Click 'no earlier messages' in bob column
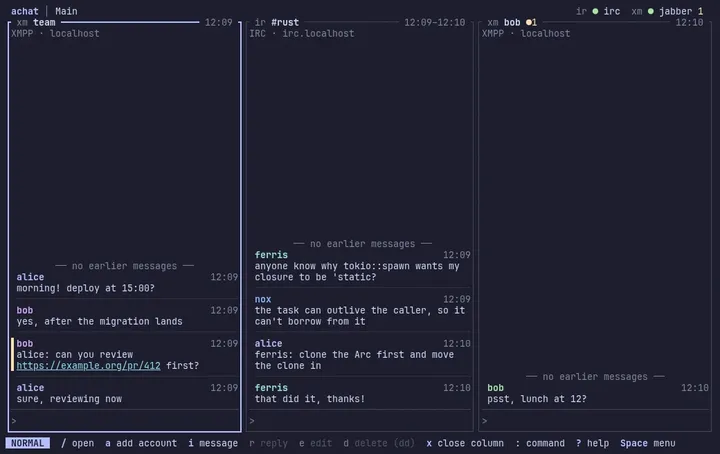Image resolution: width=720 pixels, height=454 pixels. [595, 377]
